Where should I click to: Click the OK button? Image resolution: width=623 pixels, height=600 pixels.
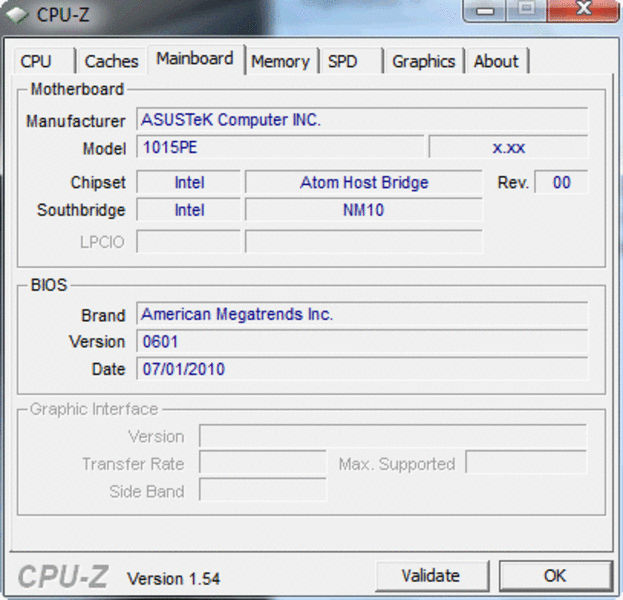(555, 575)
